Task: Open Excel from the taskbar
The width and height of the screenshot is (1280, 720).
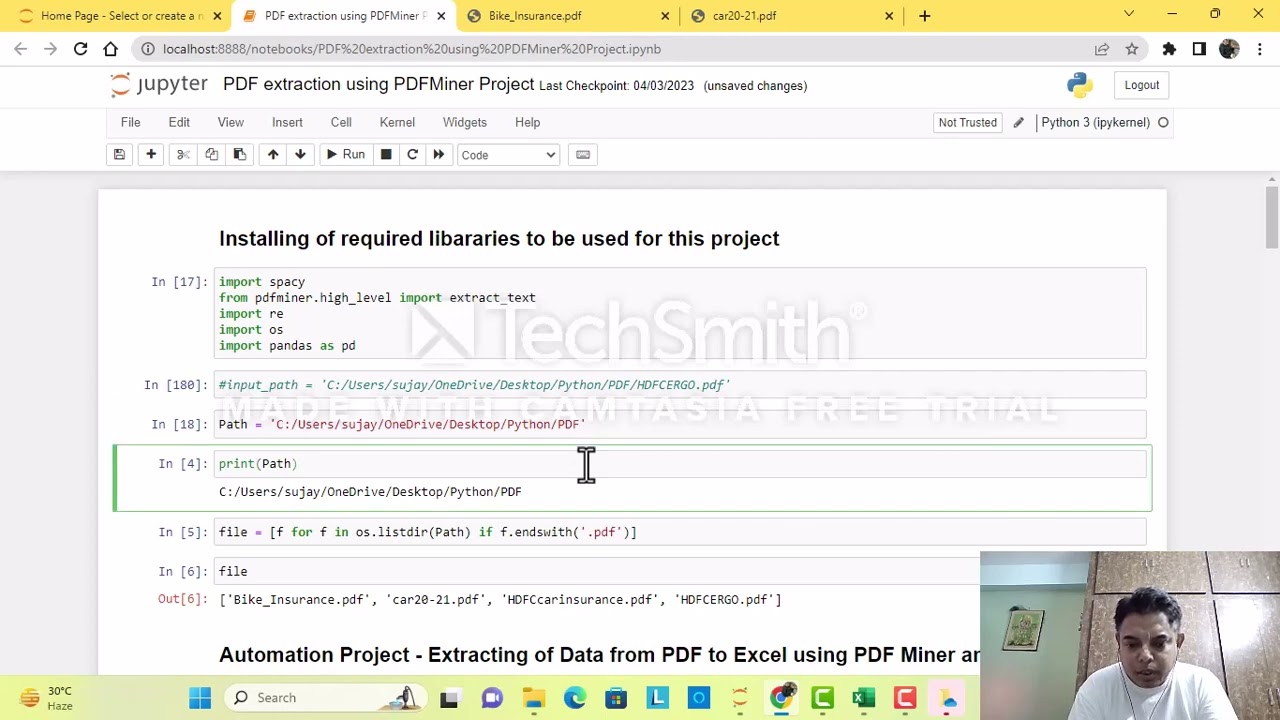Action: tap(864, 698)
